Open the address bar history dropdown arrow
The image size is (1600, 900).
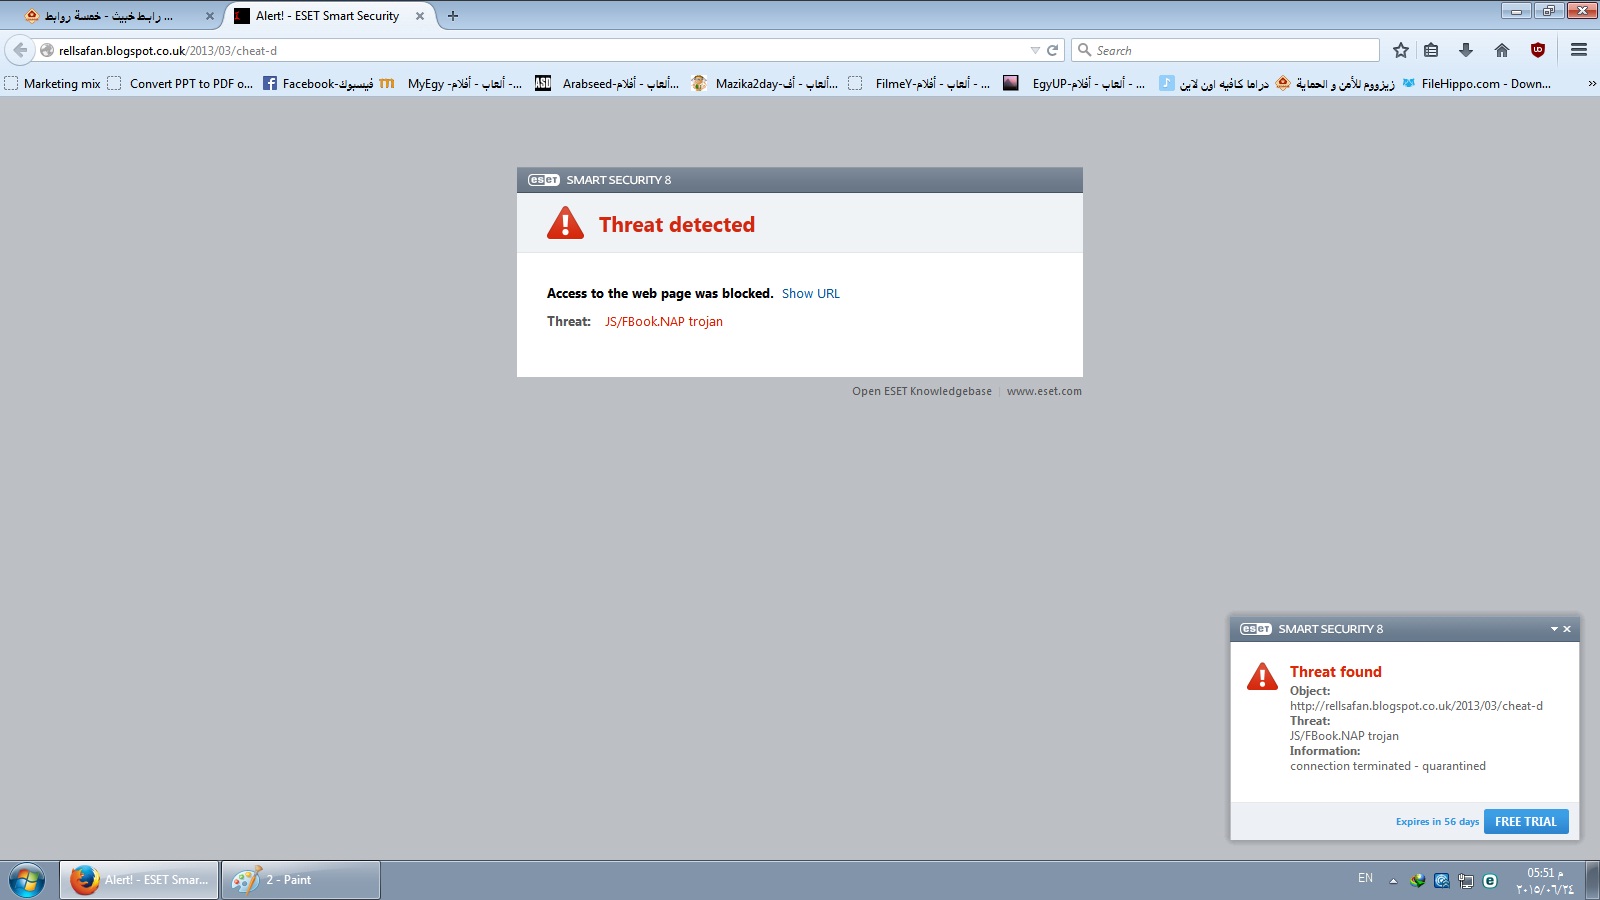(x=1035, y=50)
